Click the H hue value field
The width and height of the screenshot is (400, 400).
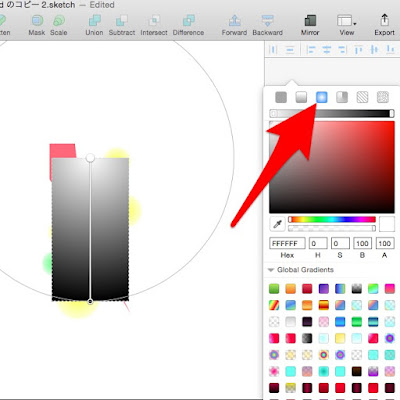click(318, 243)
